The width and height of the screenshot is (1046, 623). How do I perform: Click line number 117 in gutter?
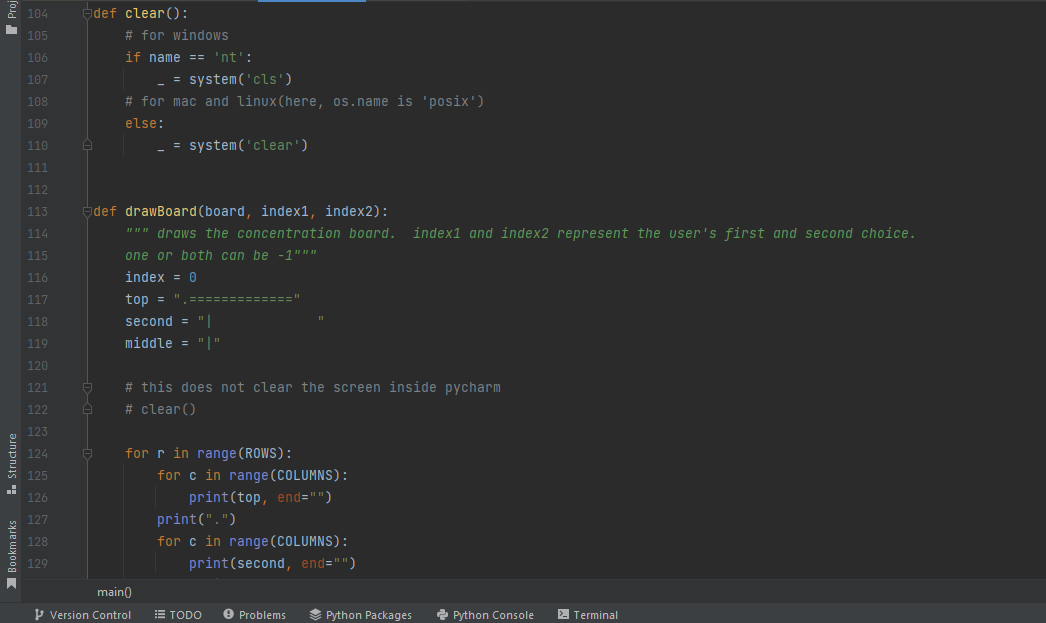[37, 299]
